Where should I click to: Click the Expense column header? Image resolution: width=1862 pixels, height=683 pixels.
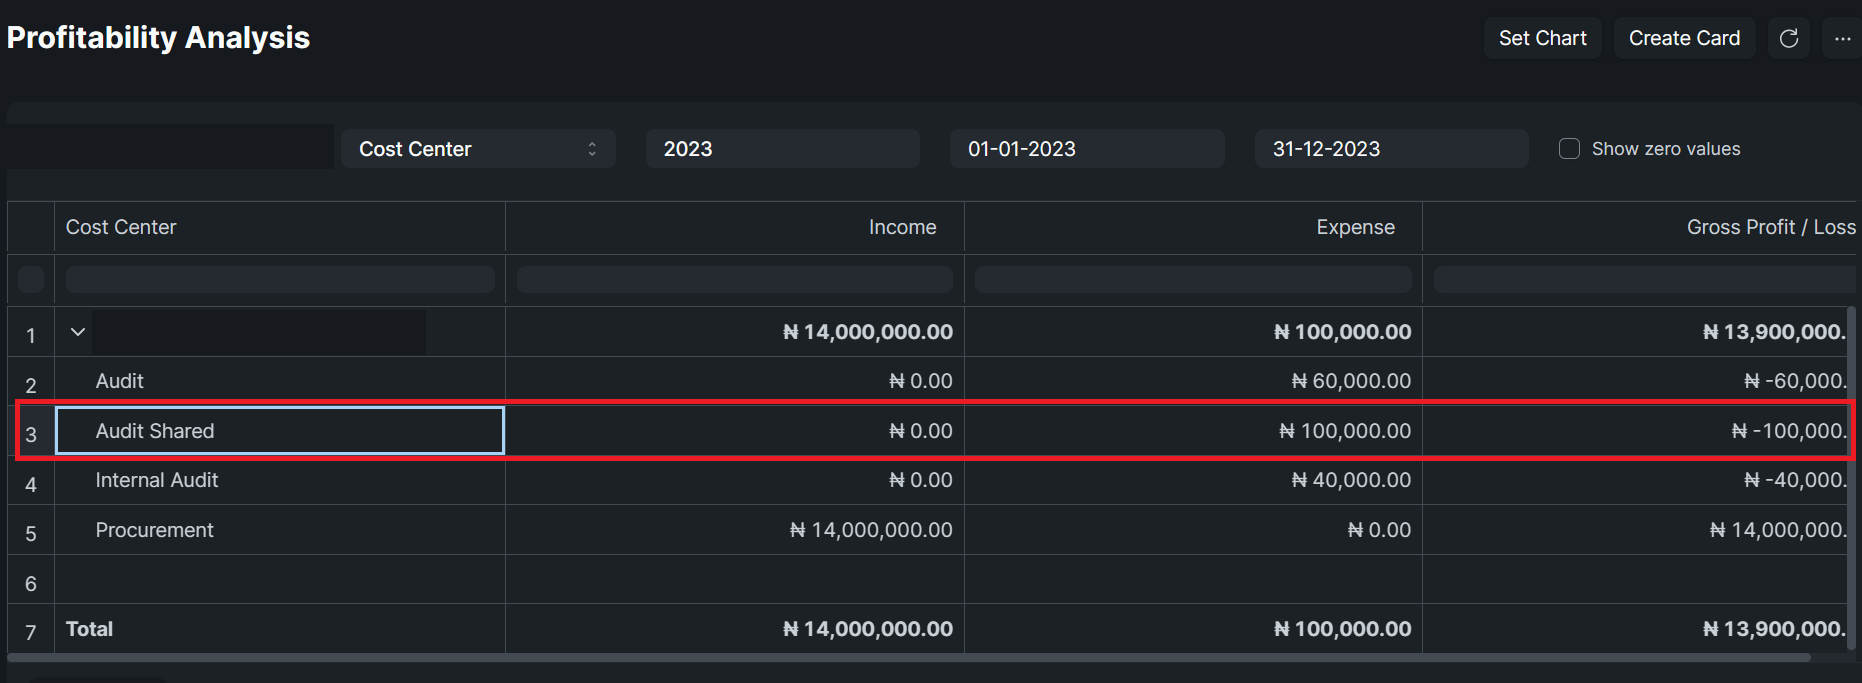(1355, 227)
